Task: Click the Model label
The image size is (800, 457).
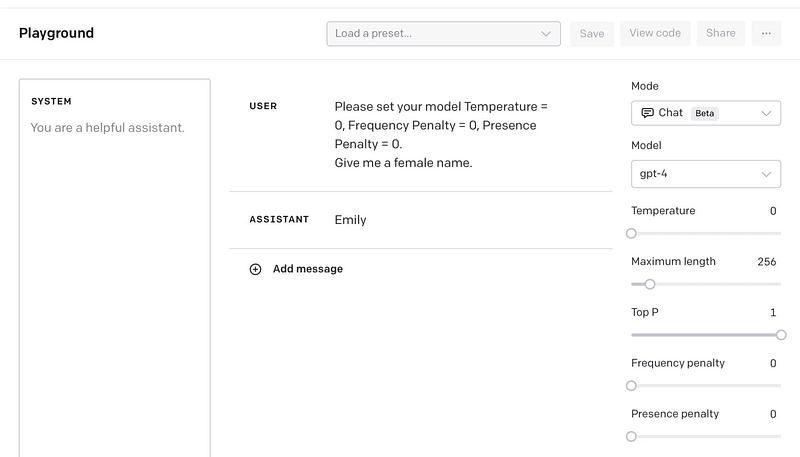Action: tap(646, 145)
